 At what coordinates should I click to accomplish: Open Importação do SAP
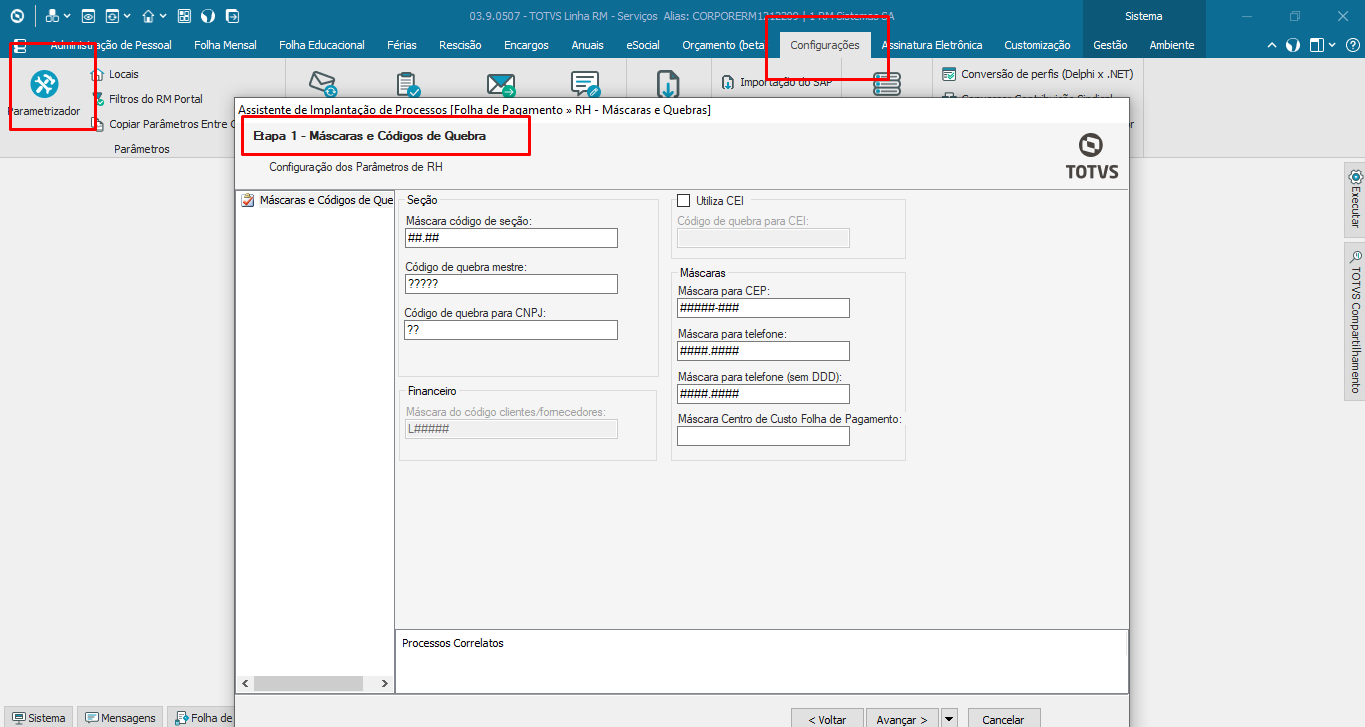[x=776, y=82]
